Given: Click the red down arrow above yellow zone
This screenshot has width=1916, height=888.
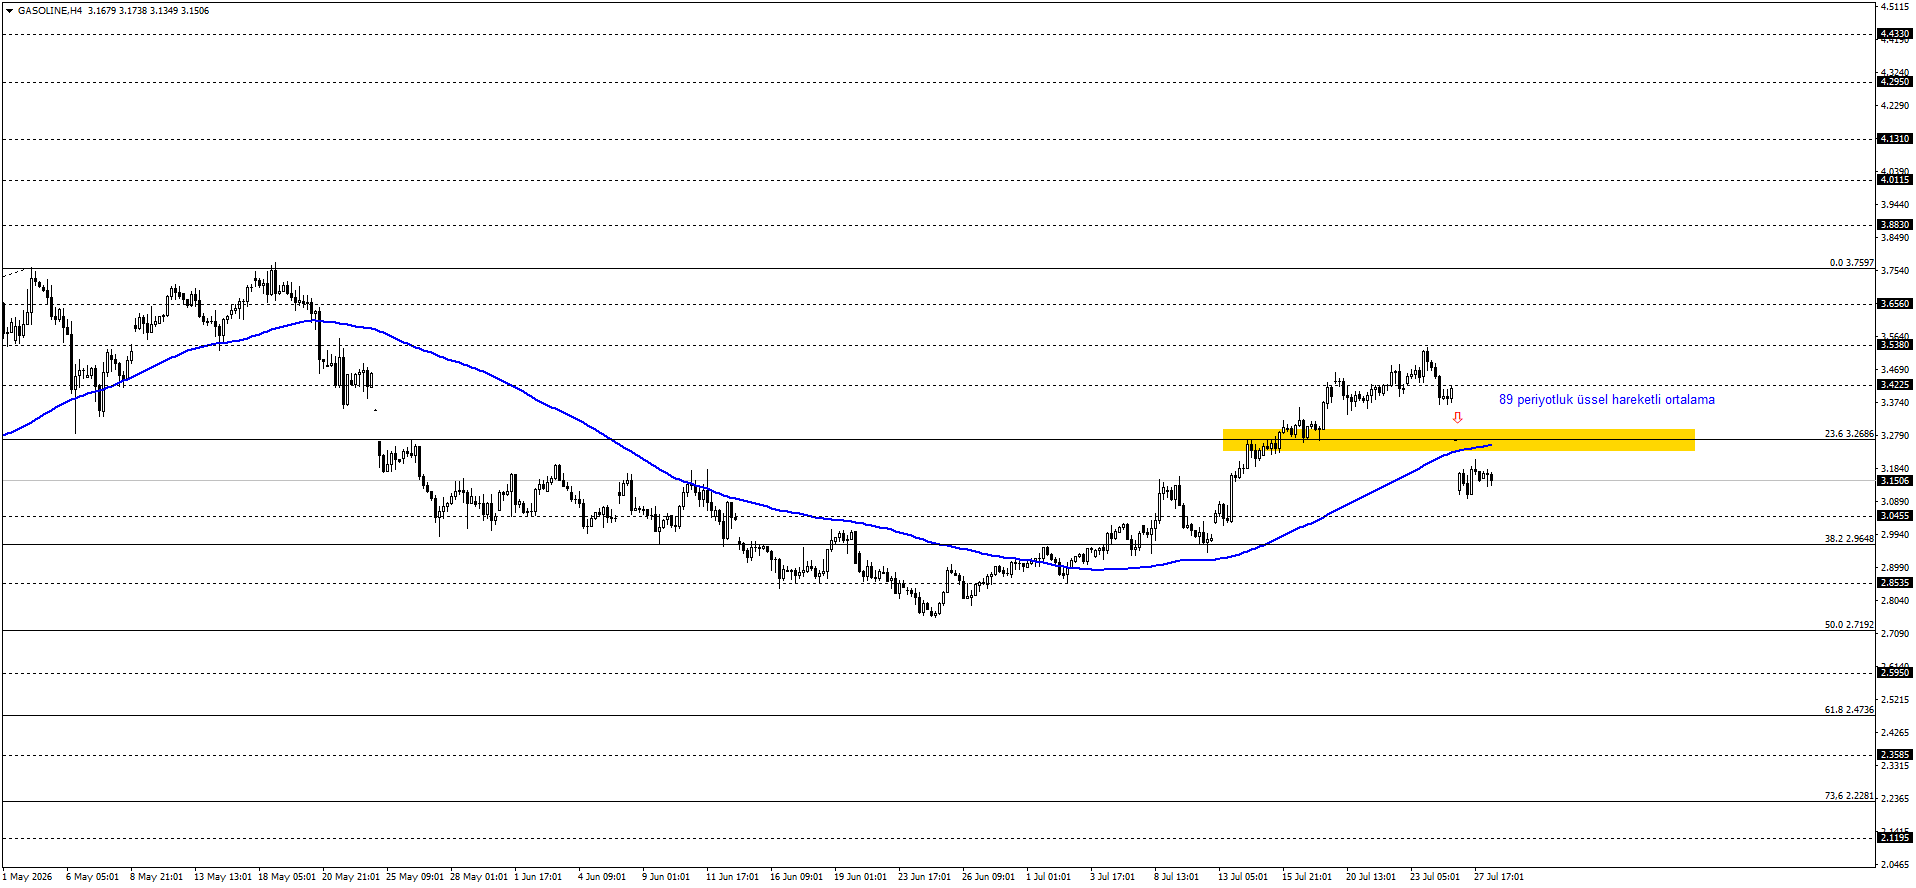Looking at the screenshot, I should tap(1457, 418).
